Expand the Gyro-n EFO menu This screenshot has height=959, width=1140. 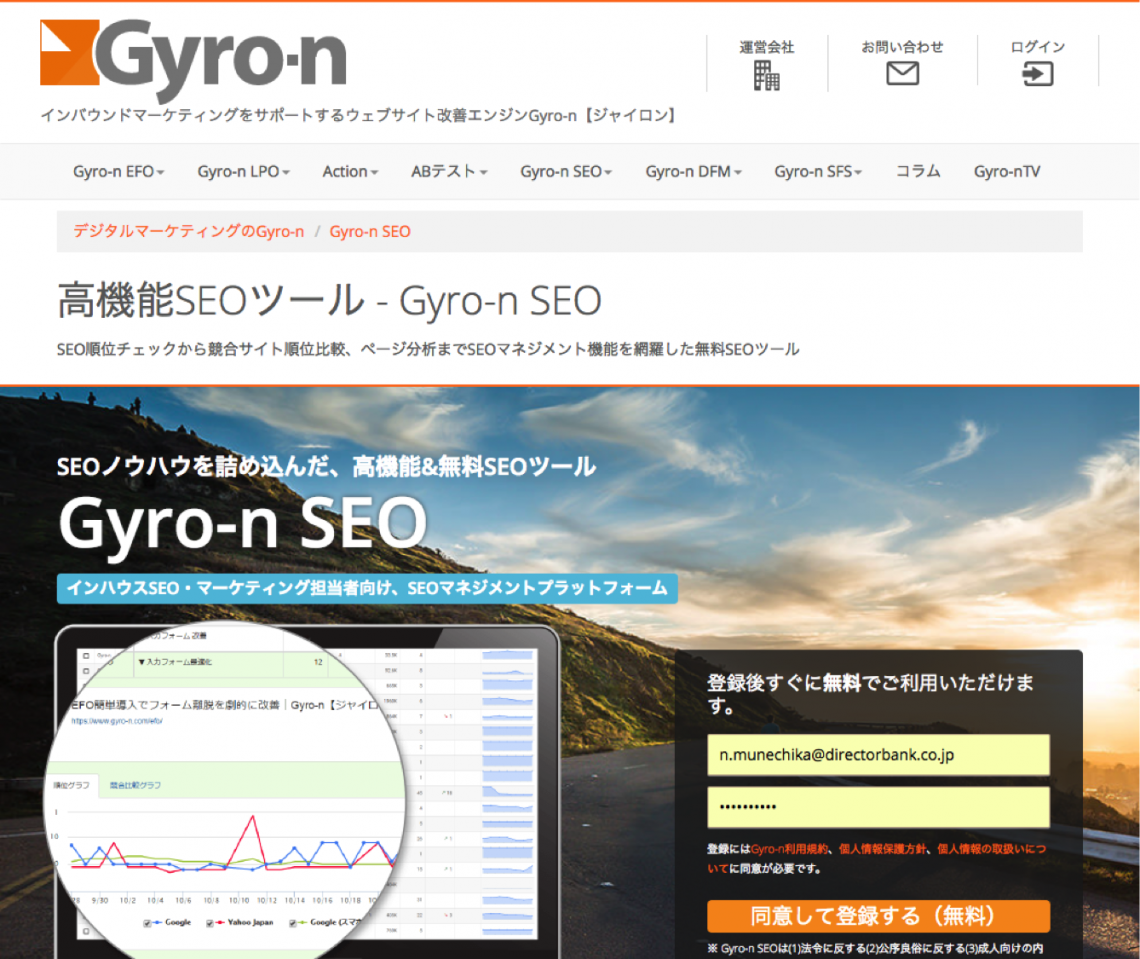tap(119, 172)
